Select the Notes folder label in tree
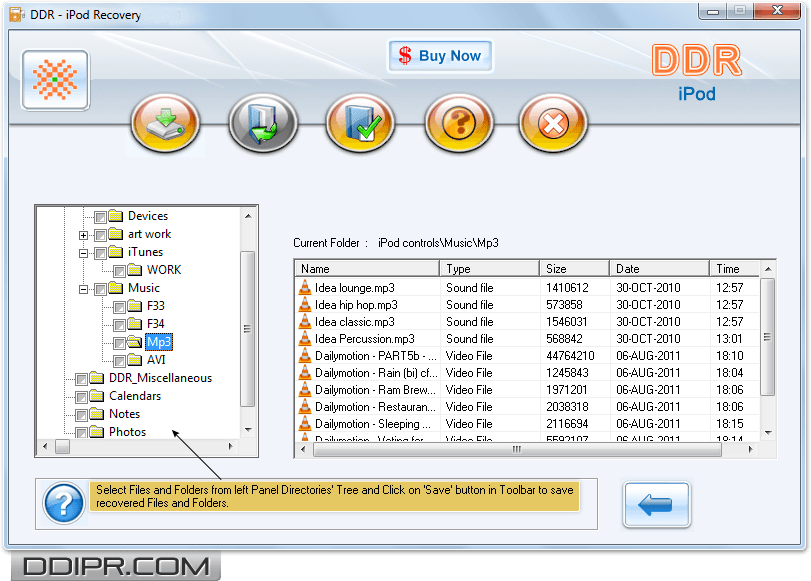 tap(125, 414)
